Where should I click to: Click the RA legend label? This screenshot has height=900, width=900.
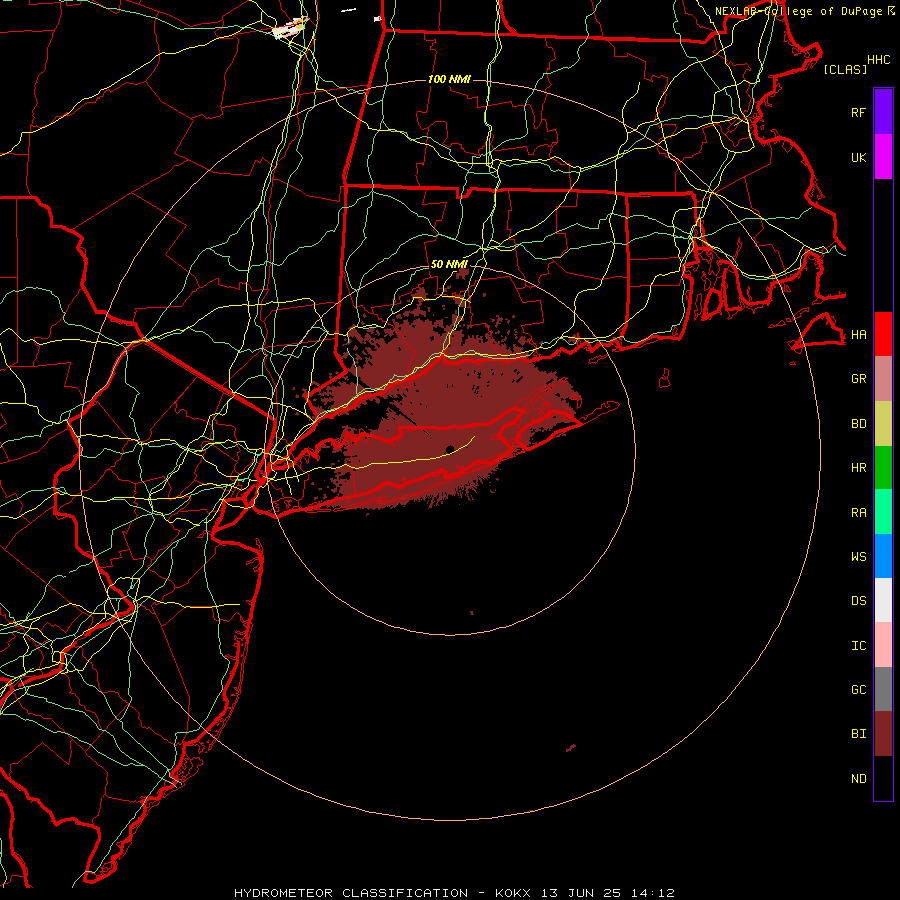pyautogui.click(x=858, y=513)
